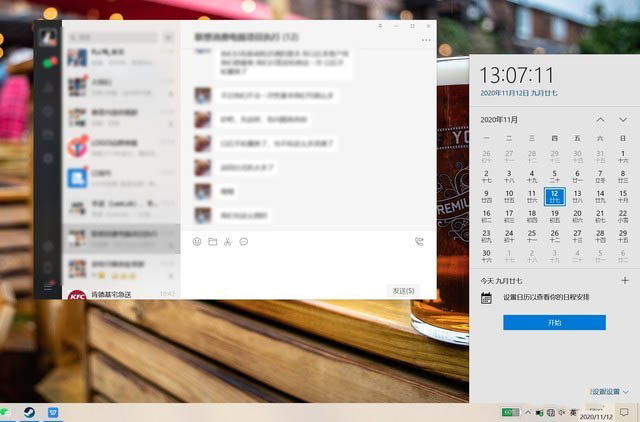Viewport: 640px width, 422px height.
Task: Click the blue 开始 button
Action: point(554,322)
